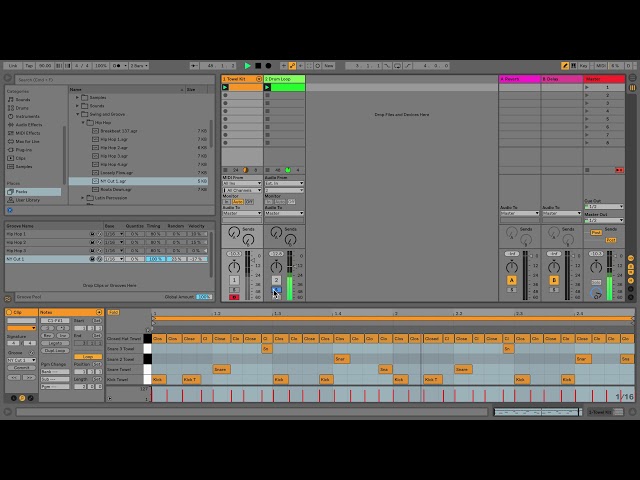Viewport: 640px width, 480px height.
Task: Click the Global Amount value in Groove Pool
Action: 204,297
